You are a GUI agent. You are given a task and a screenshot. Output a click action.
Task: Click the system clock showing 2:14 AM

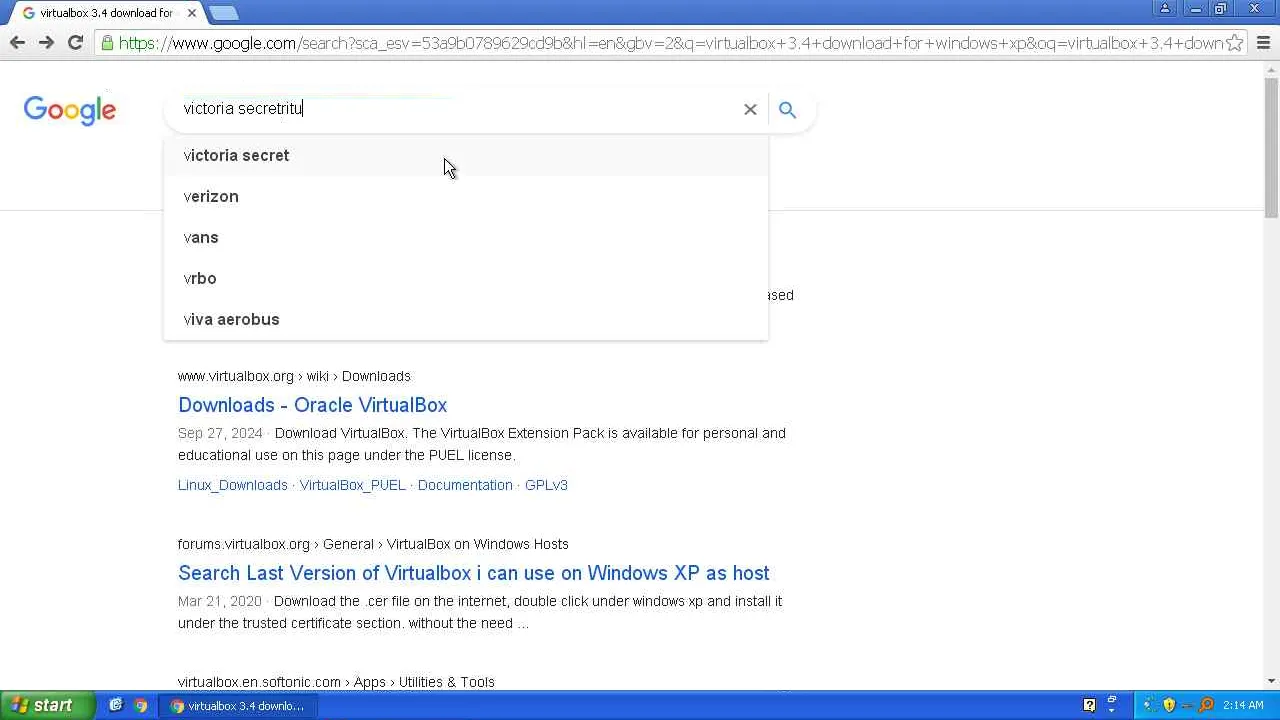coord(1243,705)
